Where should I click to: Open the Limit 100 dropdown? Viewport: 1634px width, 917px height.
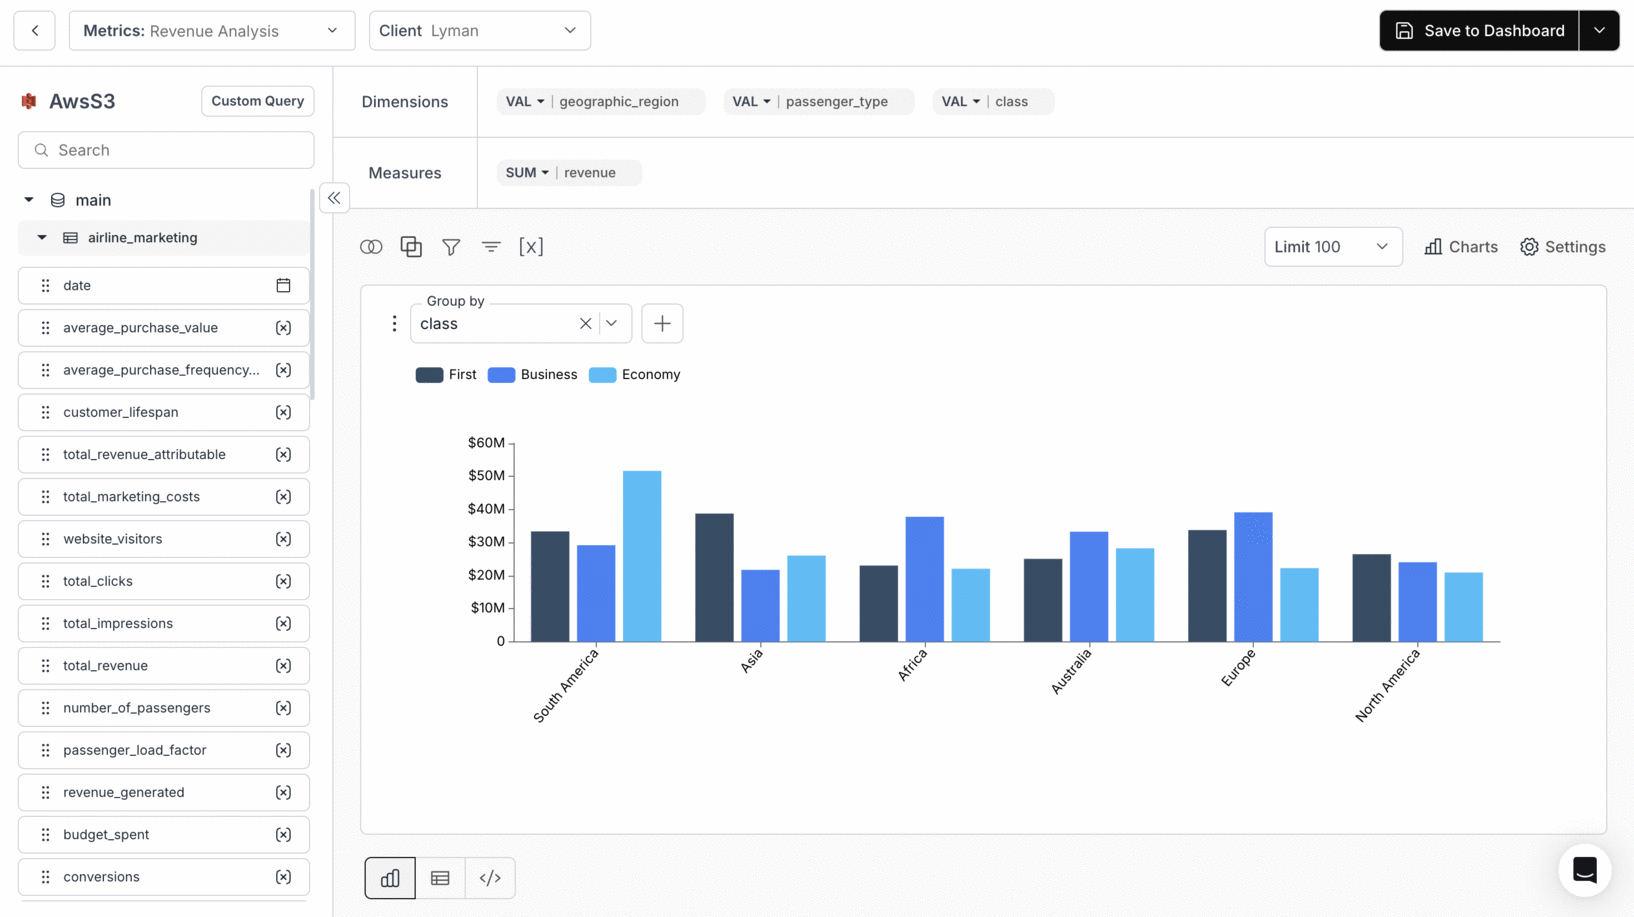tap(1333, 246)
